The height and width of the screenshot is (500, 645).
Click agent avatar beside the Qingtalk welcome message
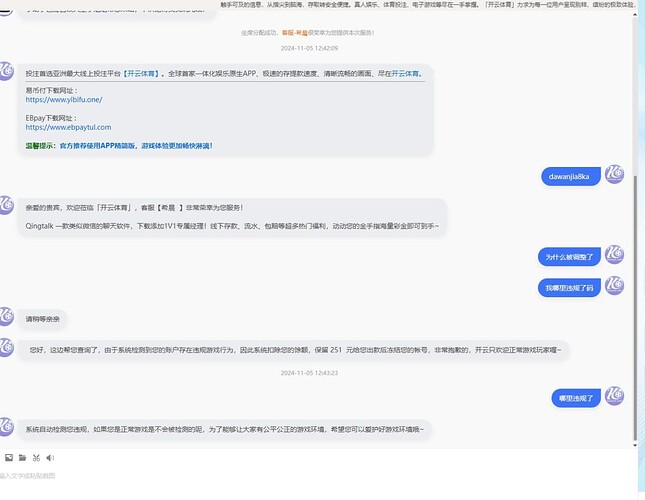6,205
